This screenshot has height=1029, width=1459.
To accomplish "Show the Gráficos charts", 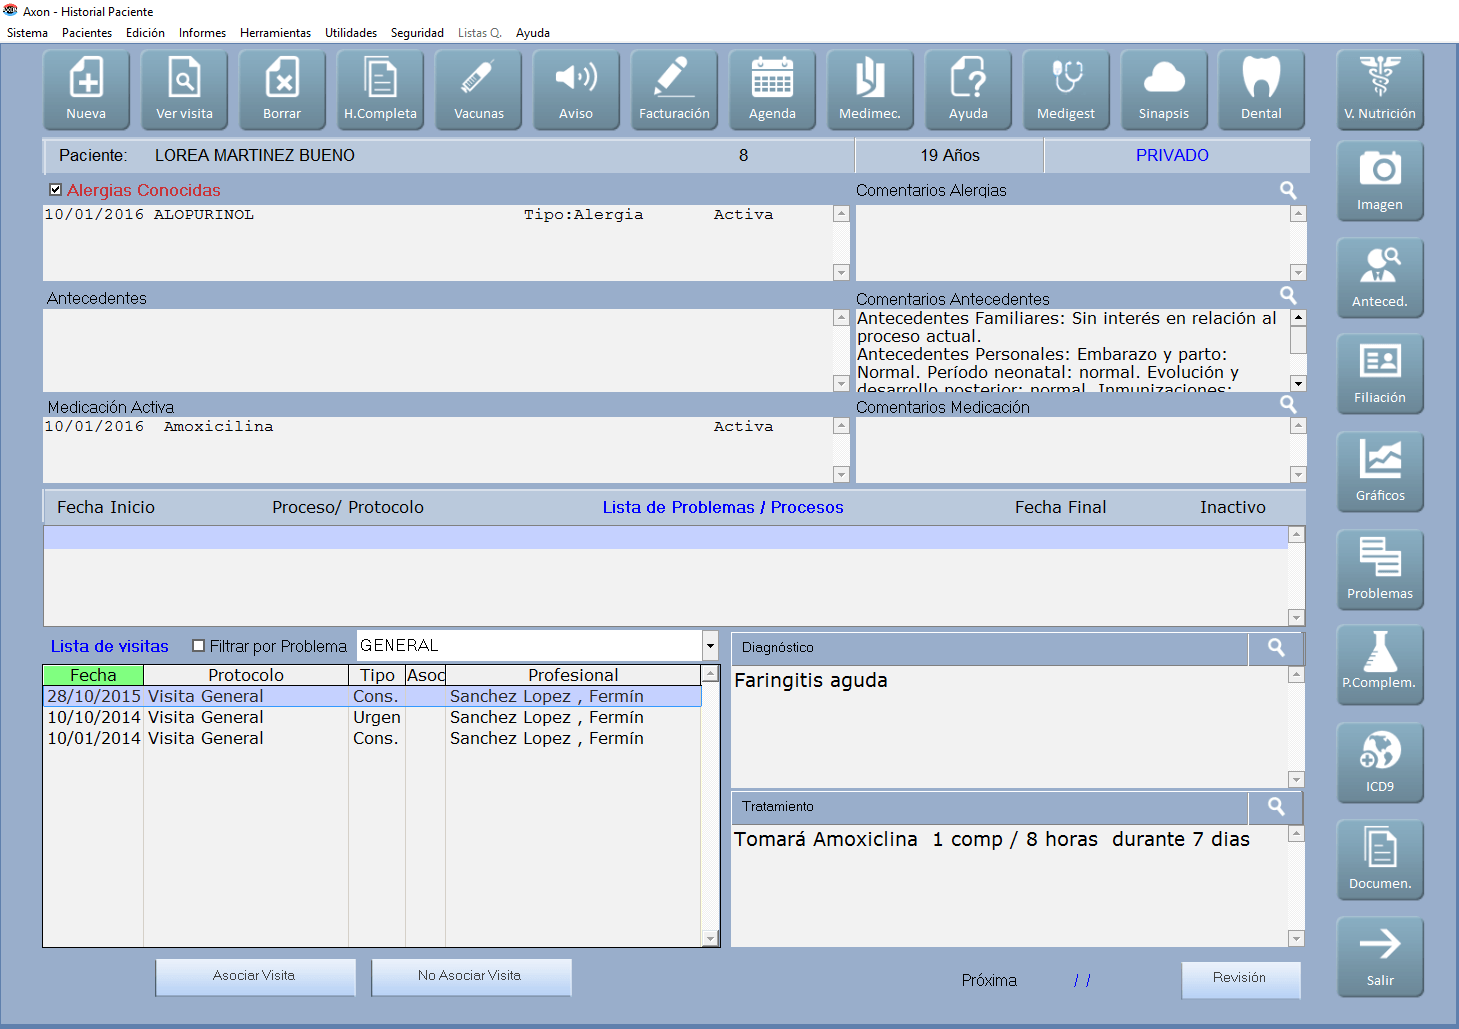I will click(1380, 472).
